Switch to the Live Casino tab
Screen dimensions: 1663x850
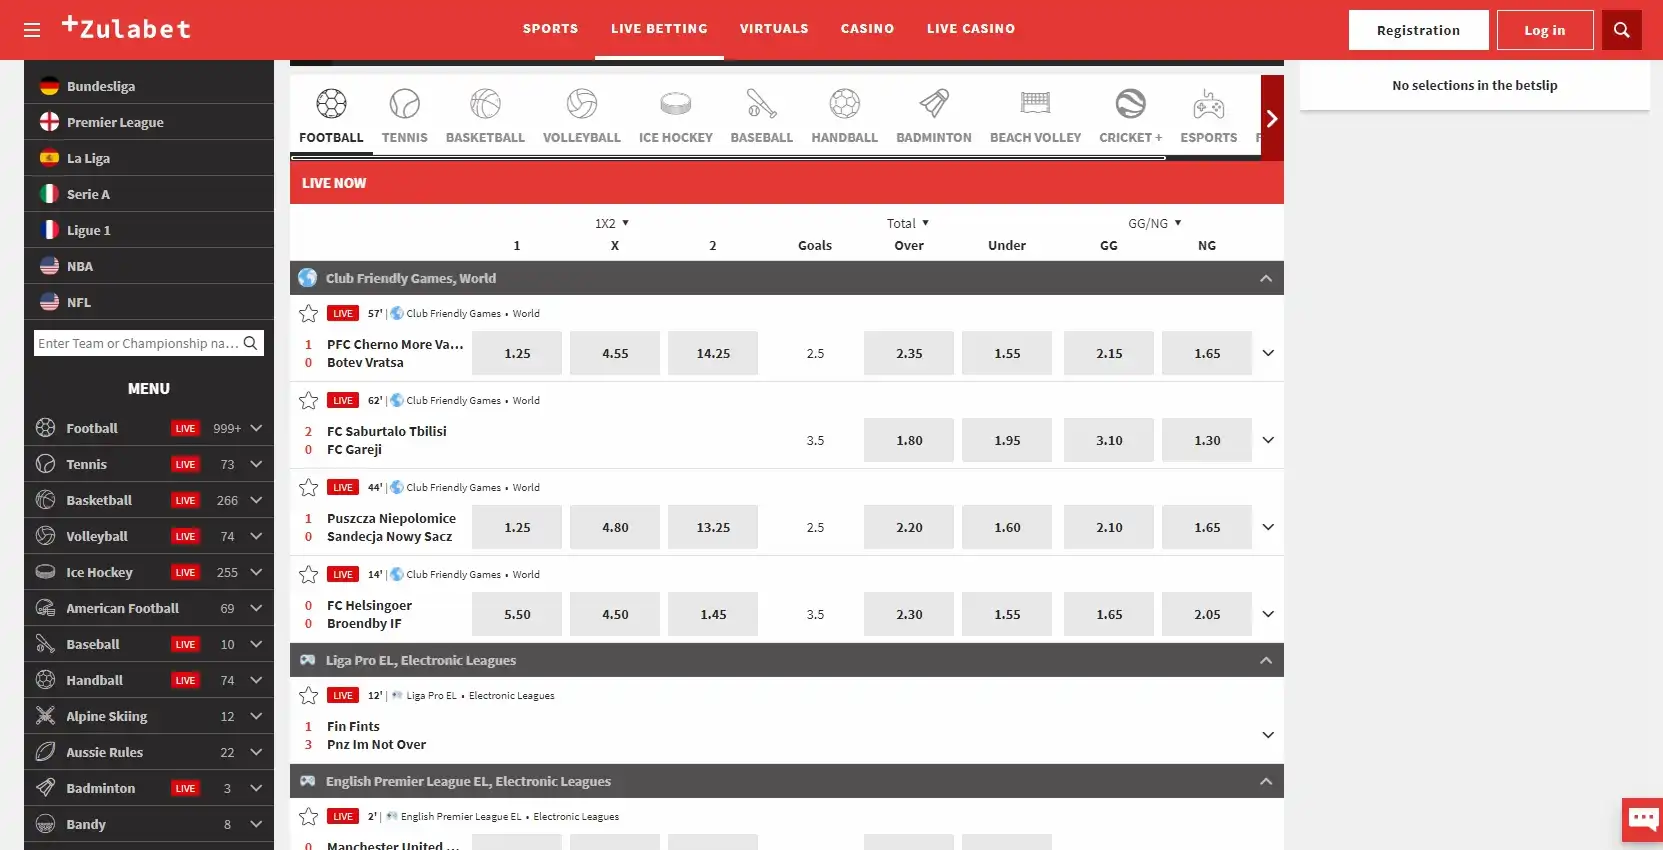coord(970,29)
